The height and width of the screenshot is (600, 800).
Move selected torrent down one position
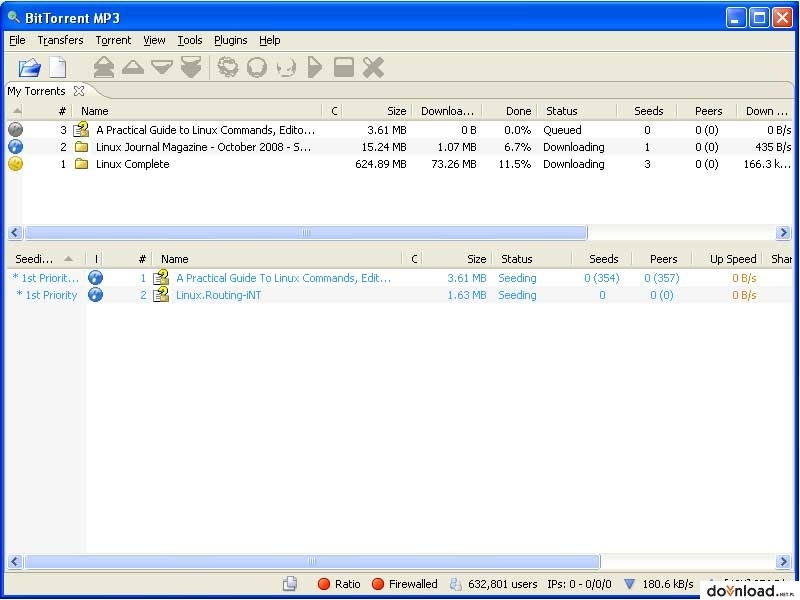(162, 67)
